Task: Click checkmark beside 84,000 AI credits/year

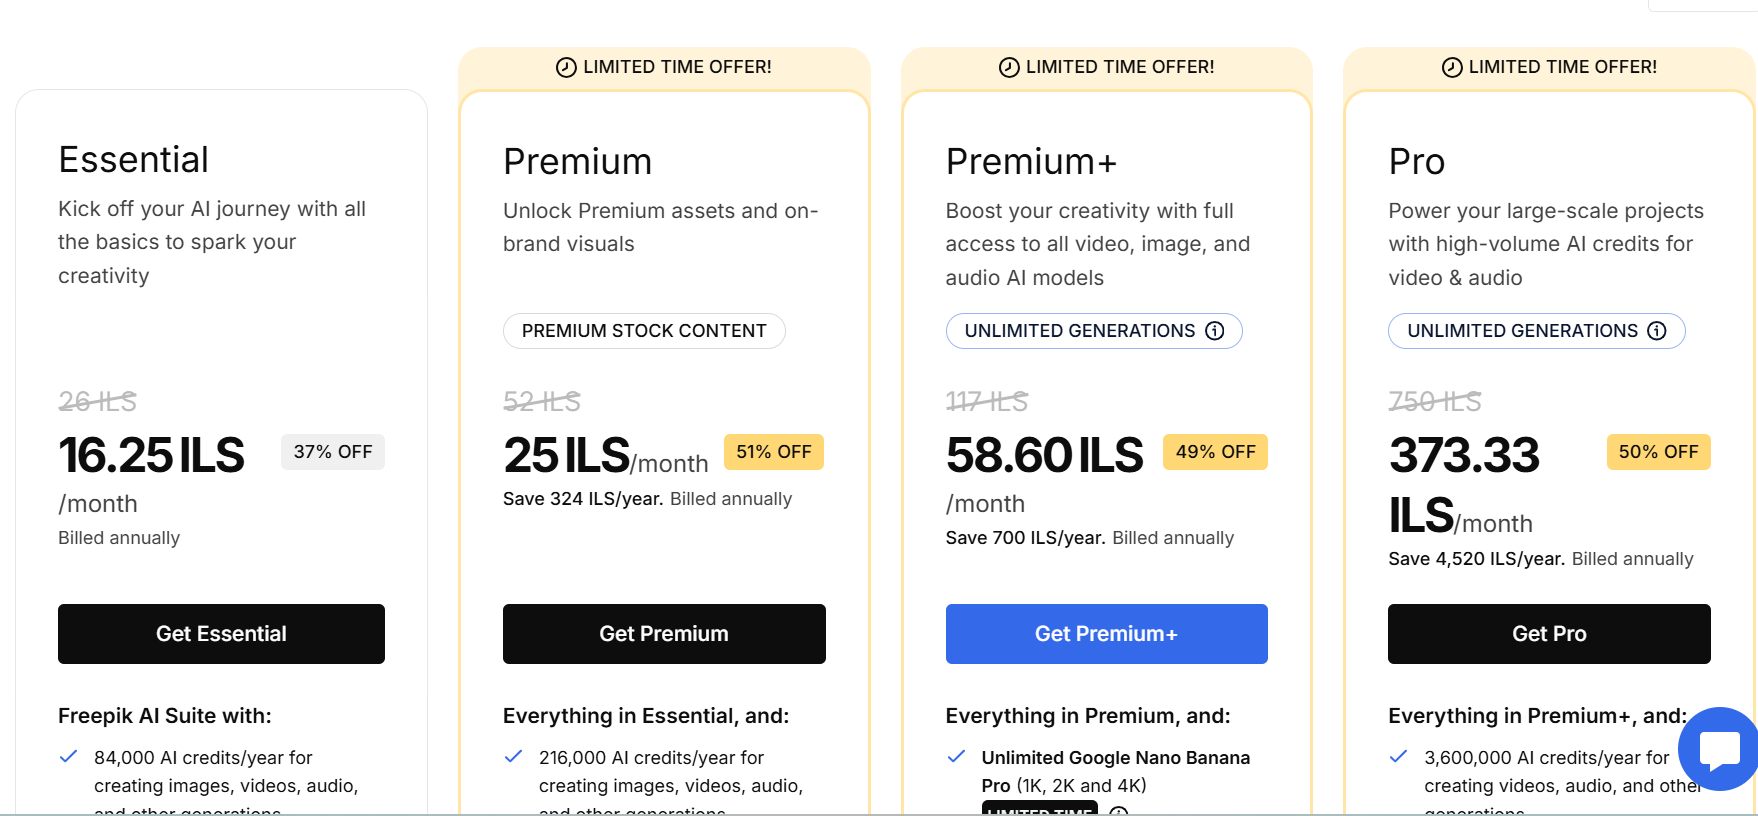Action: coord(69,757)
